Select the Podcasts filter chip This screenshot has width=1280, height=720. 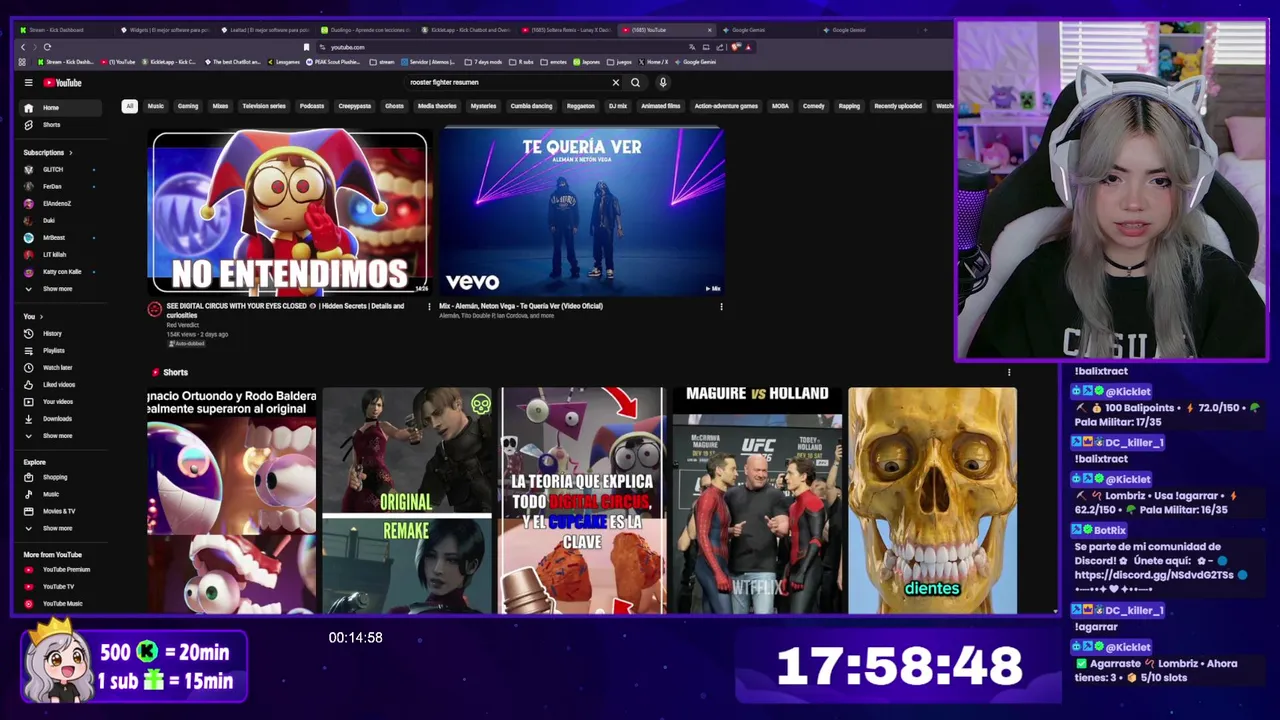(x=312, y=106)
